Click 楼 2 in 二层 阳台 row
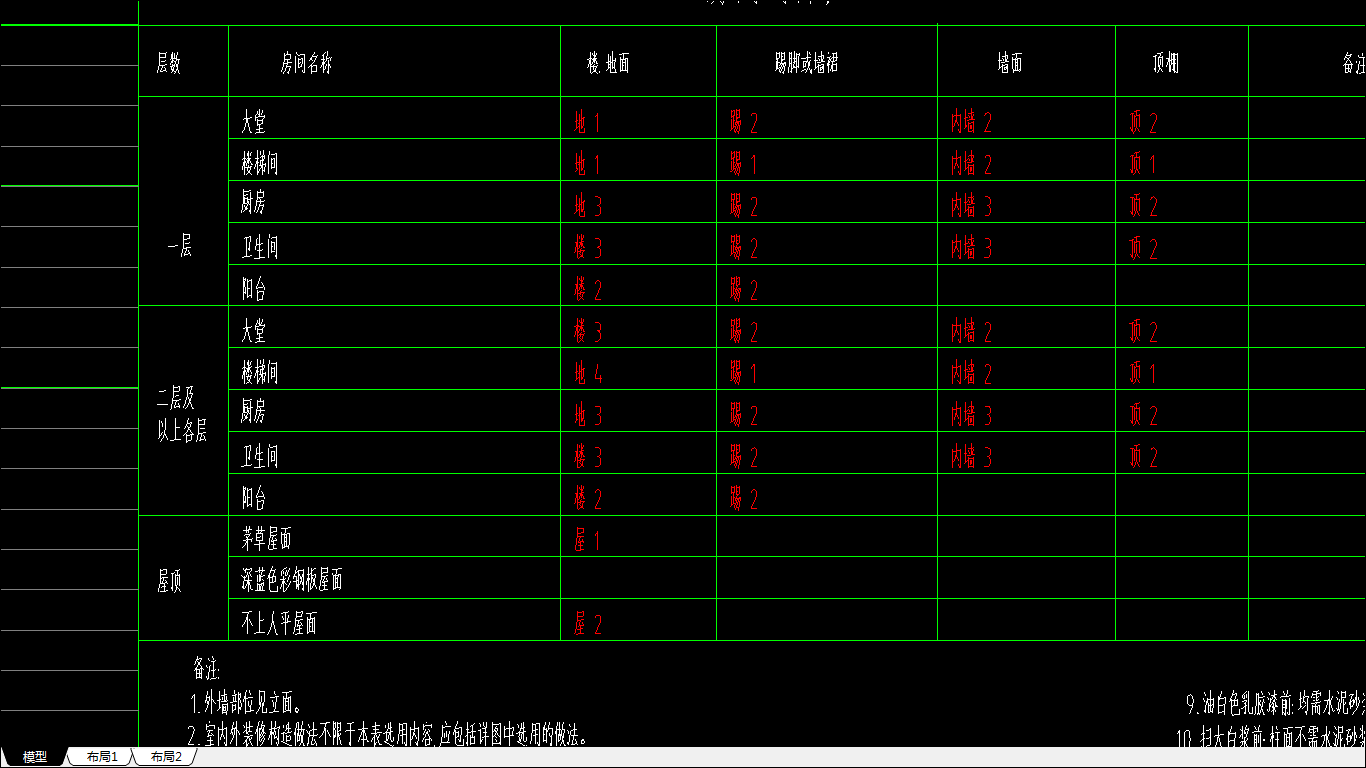 (588, 499)
